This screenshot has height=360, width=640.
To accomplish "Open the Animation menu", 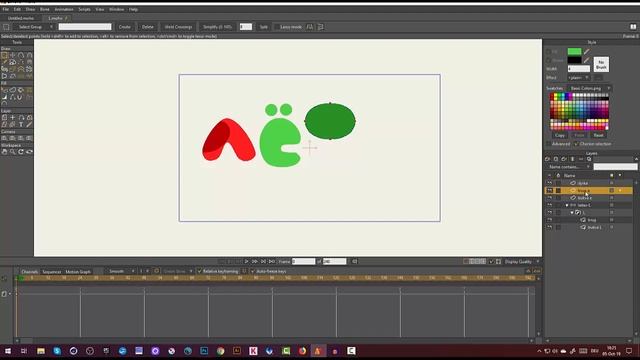I will 64,9.
